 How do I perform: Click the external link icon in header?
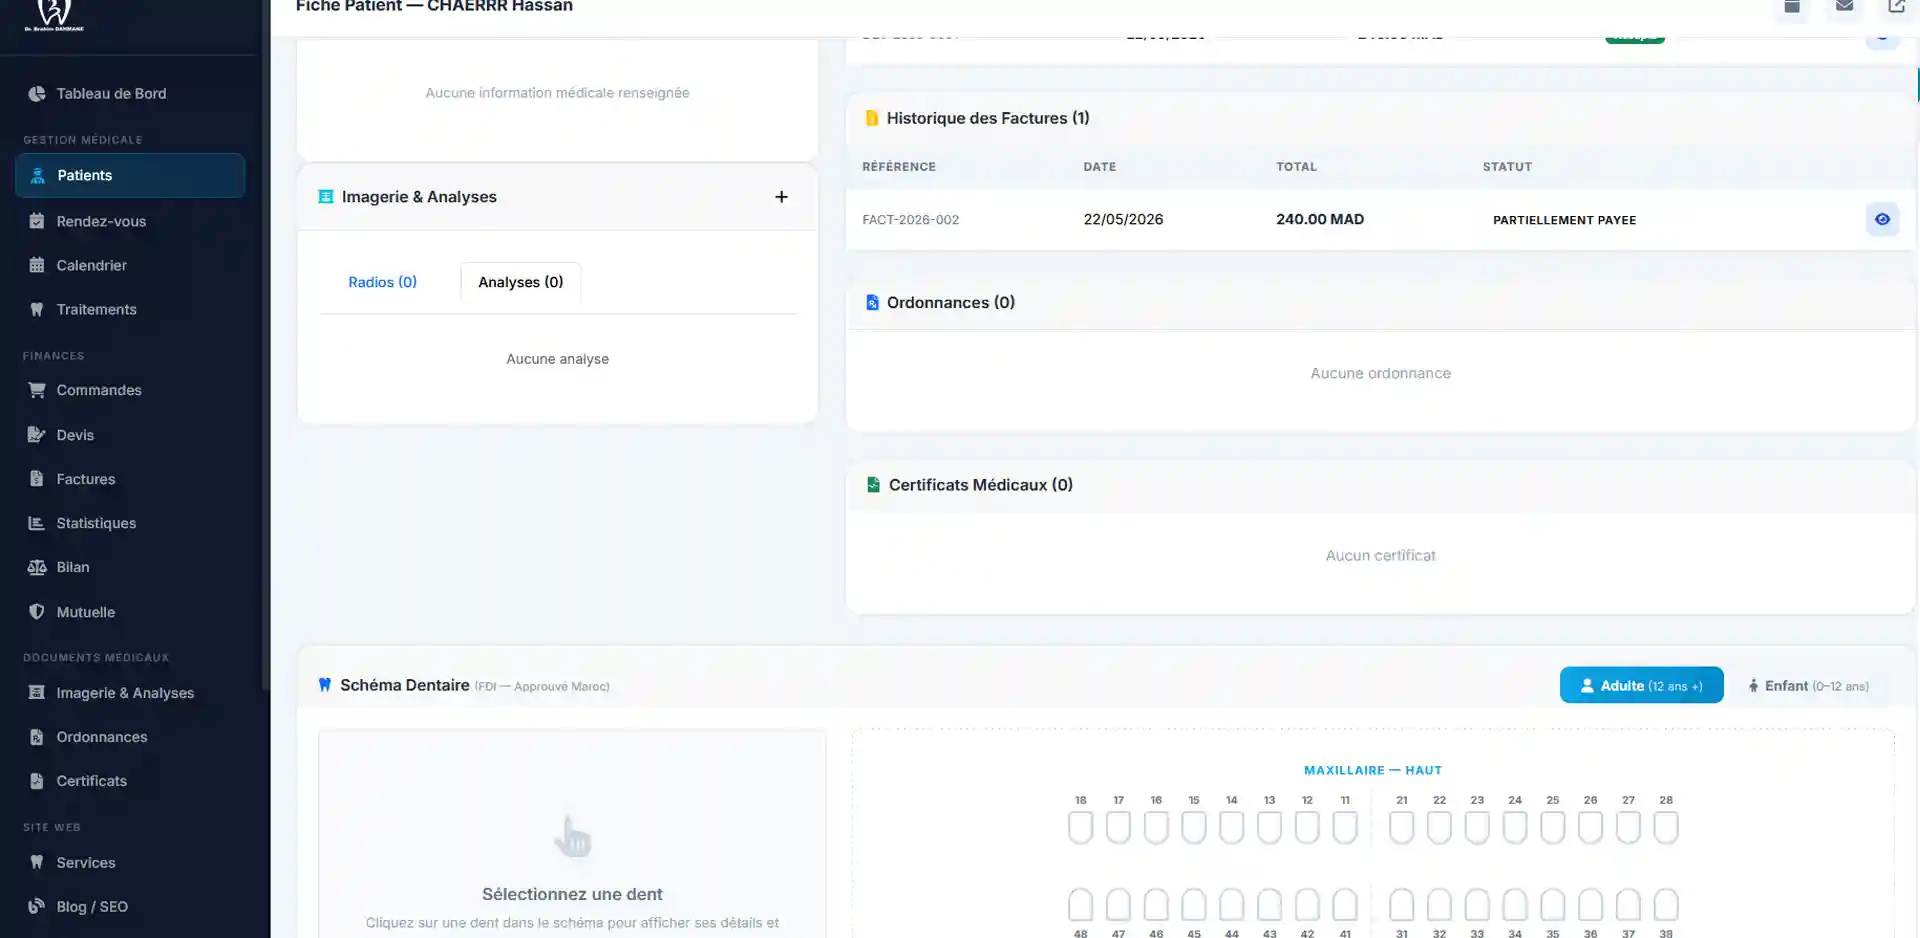tap(1896, 7)
